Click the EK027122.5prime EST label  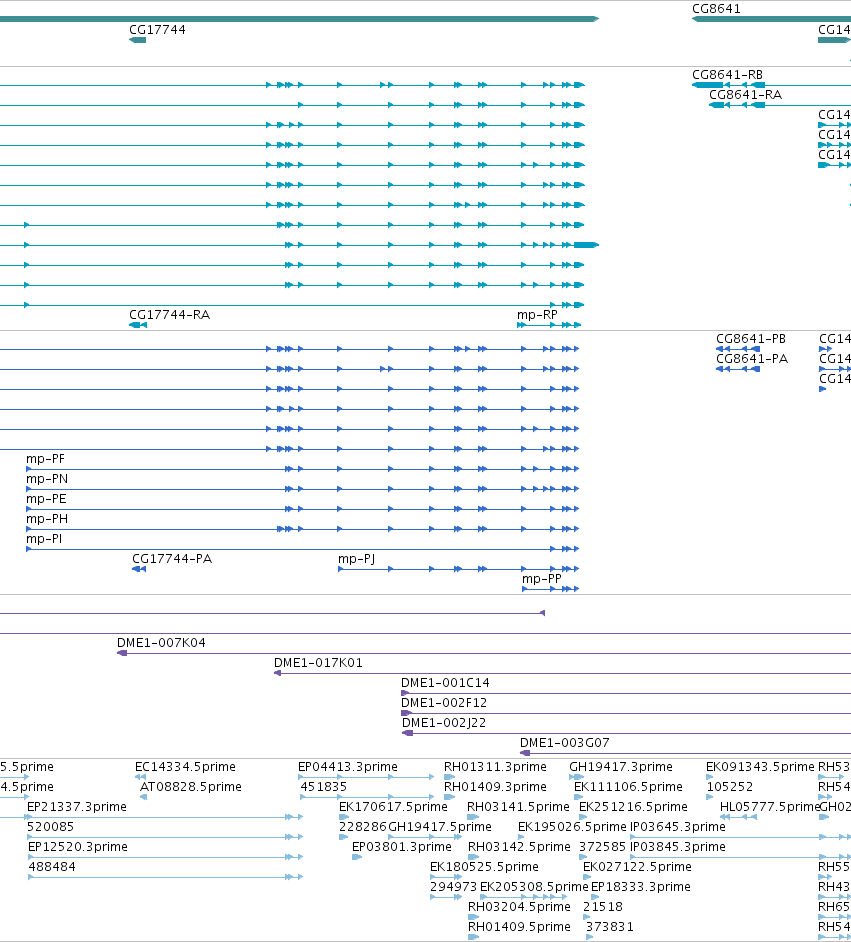coord(637,867)
